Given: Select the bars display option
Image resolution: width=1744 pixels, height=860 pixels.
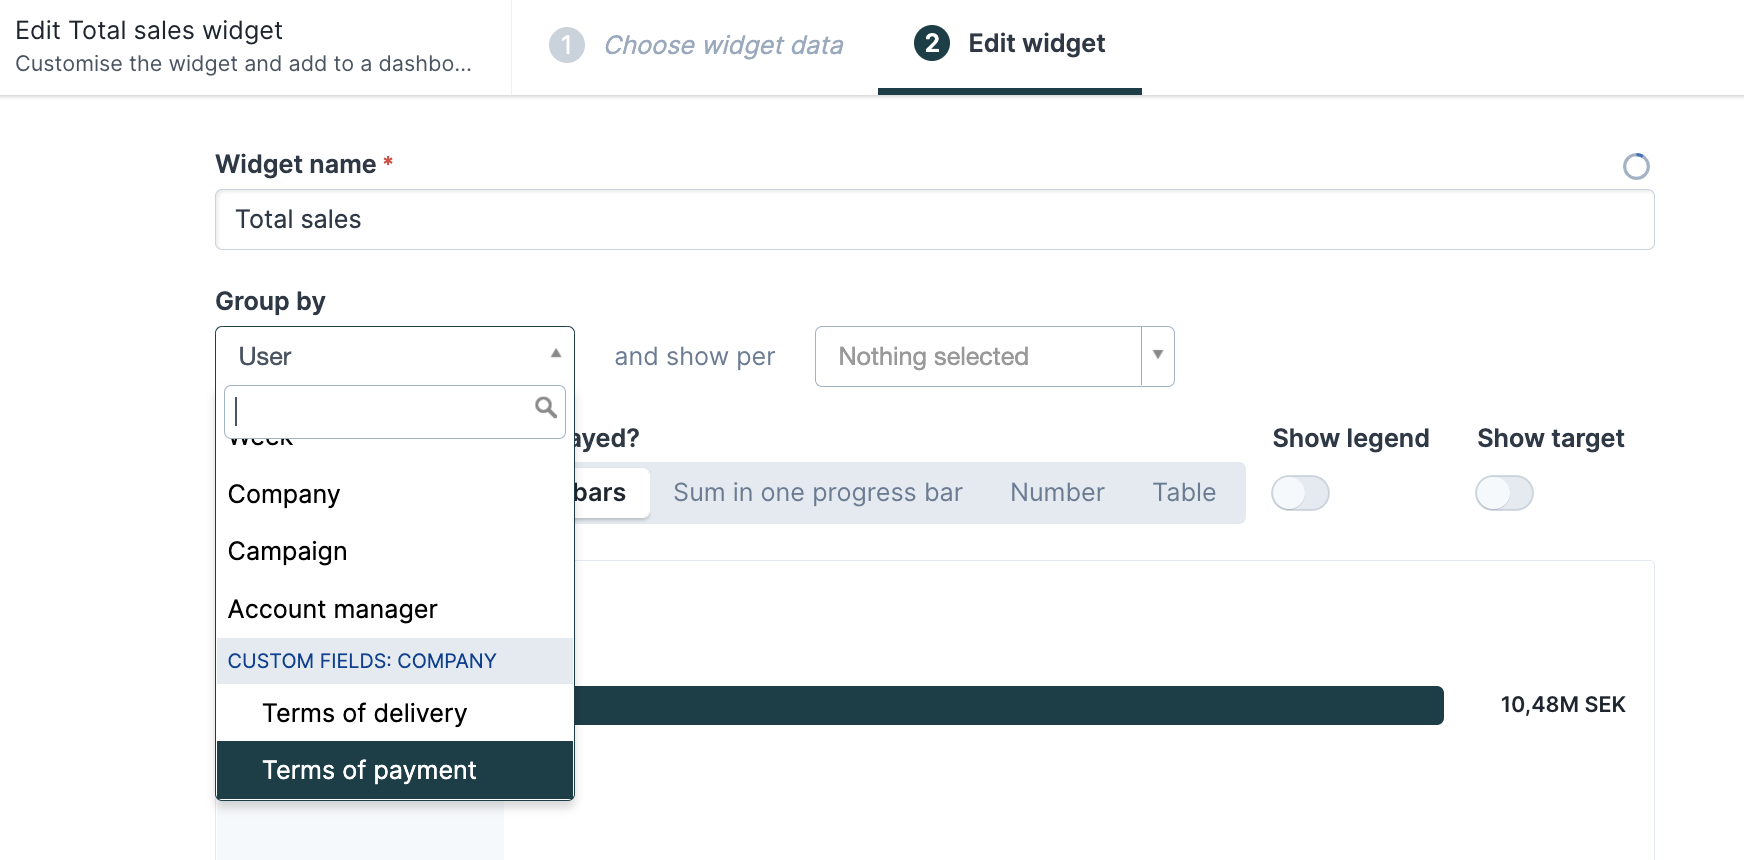Looking at the screenshot, I should [610, 493].
